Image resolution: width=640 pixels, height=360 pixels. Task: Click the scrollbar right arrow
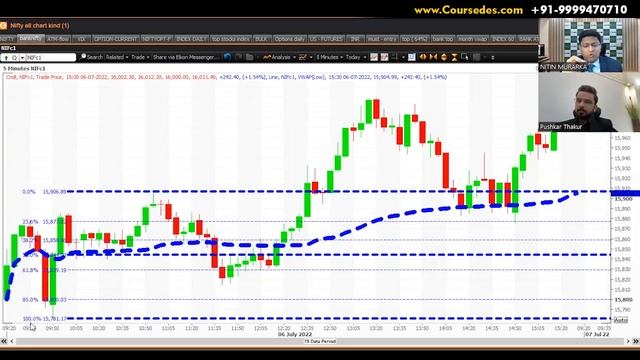click(628, 341)
